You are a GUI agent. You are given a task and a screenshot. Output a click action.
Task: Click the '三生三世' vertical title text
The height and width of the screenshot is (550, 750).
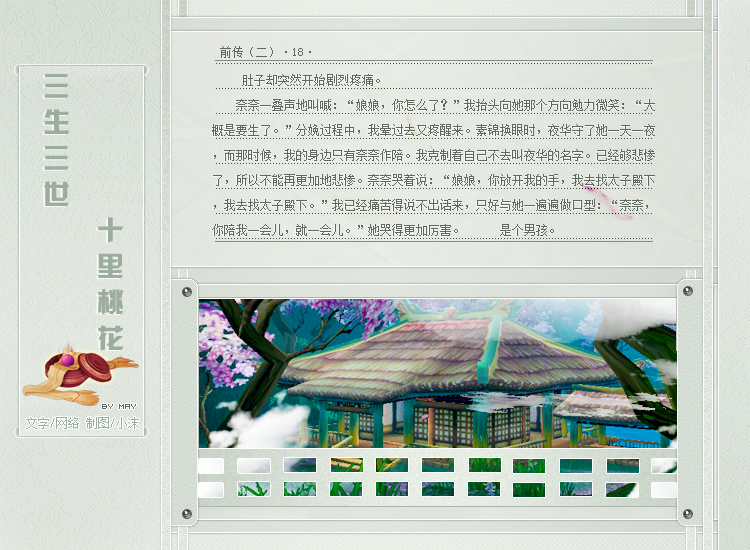click(57, 139)
